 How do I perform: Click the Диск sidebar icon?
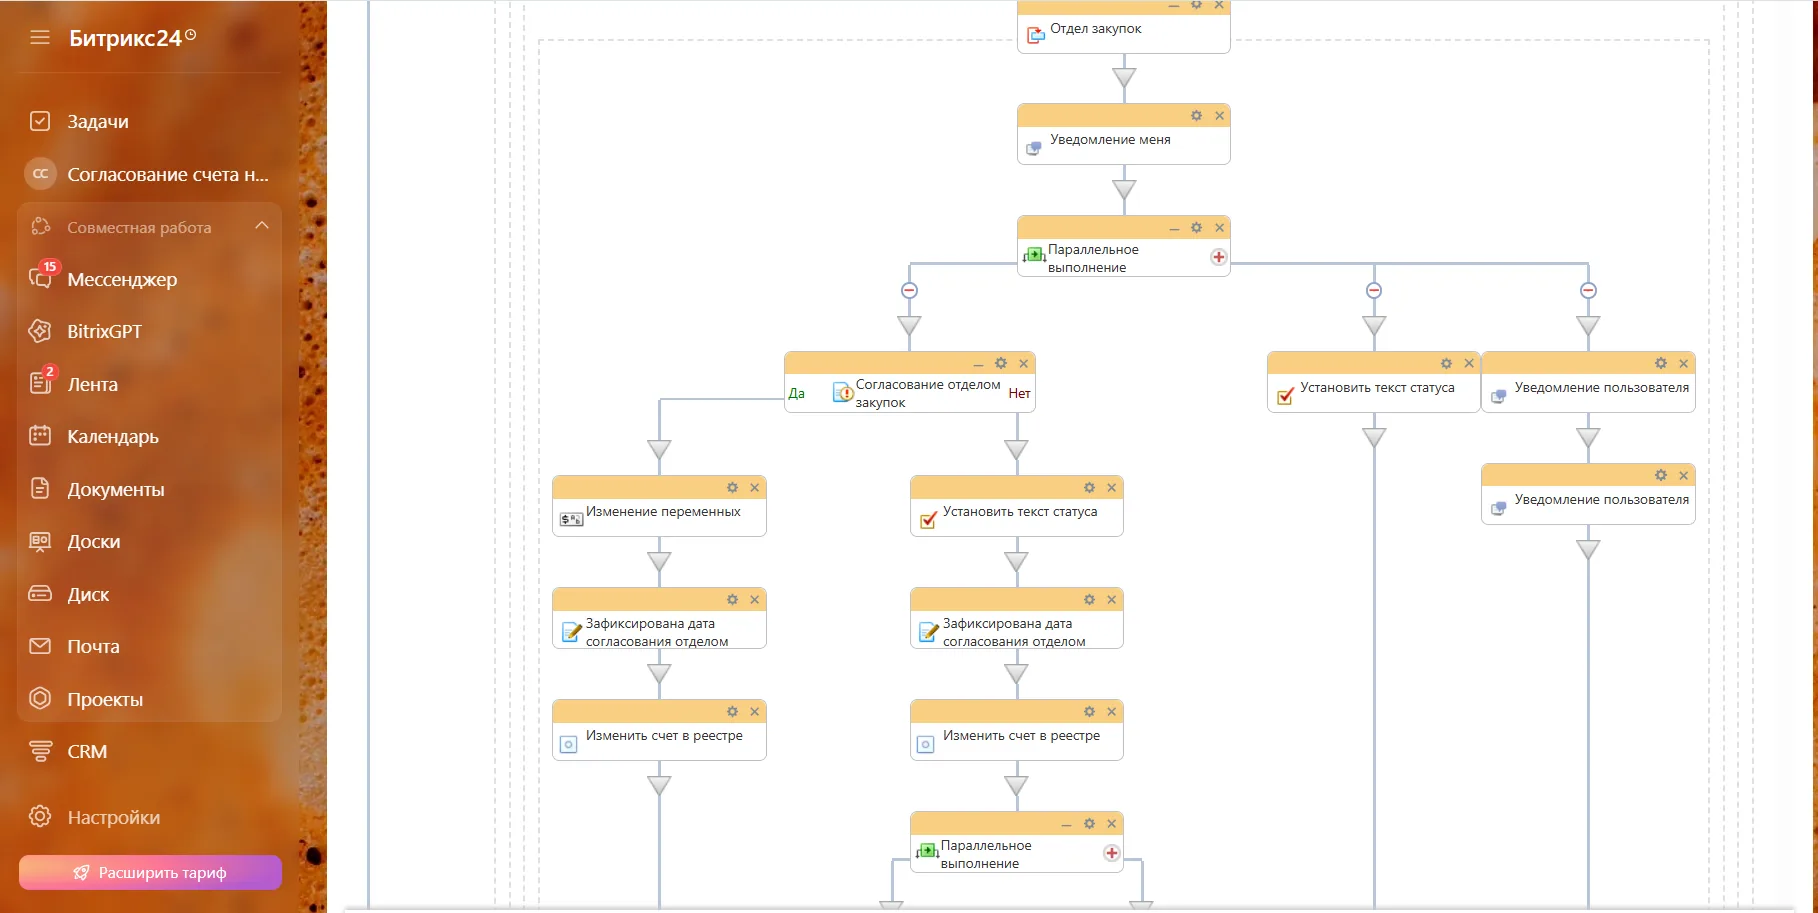(40, 594)
